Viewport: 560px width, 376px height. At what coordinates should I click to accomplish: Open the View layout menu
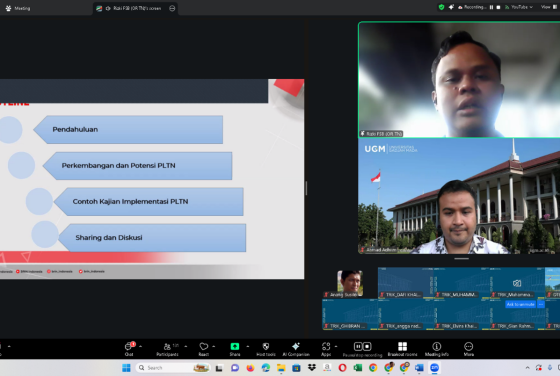tap(549, 7)
